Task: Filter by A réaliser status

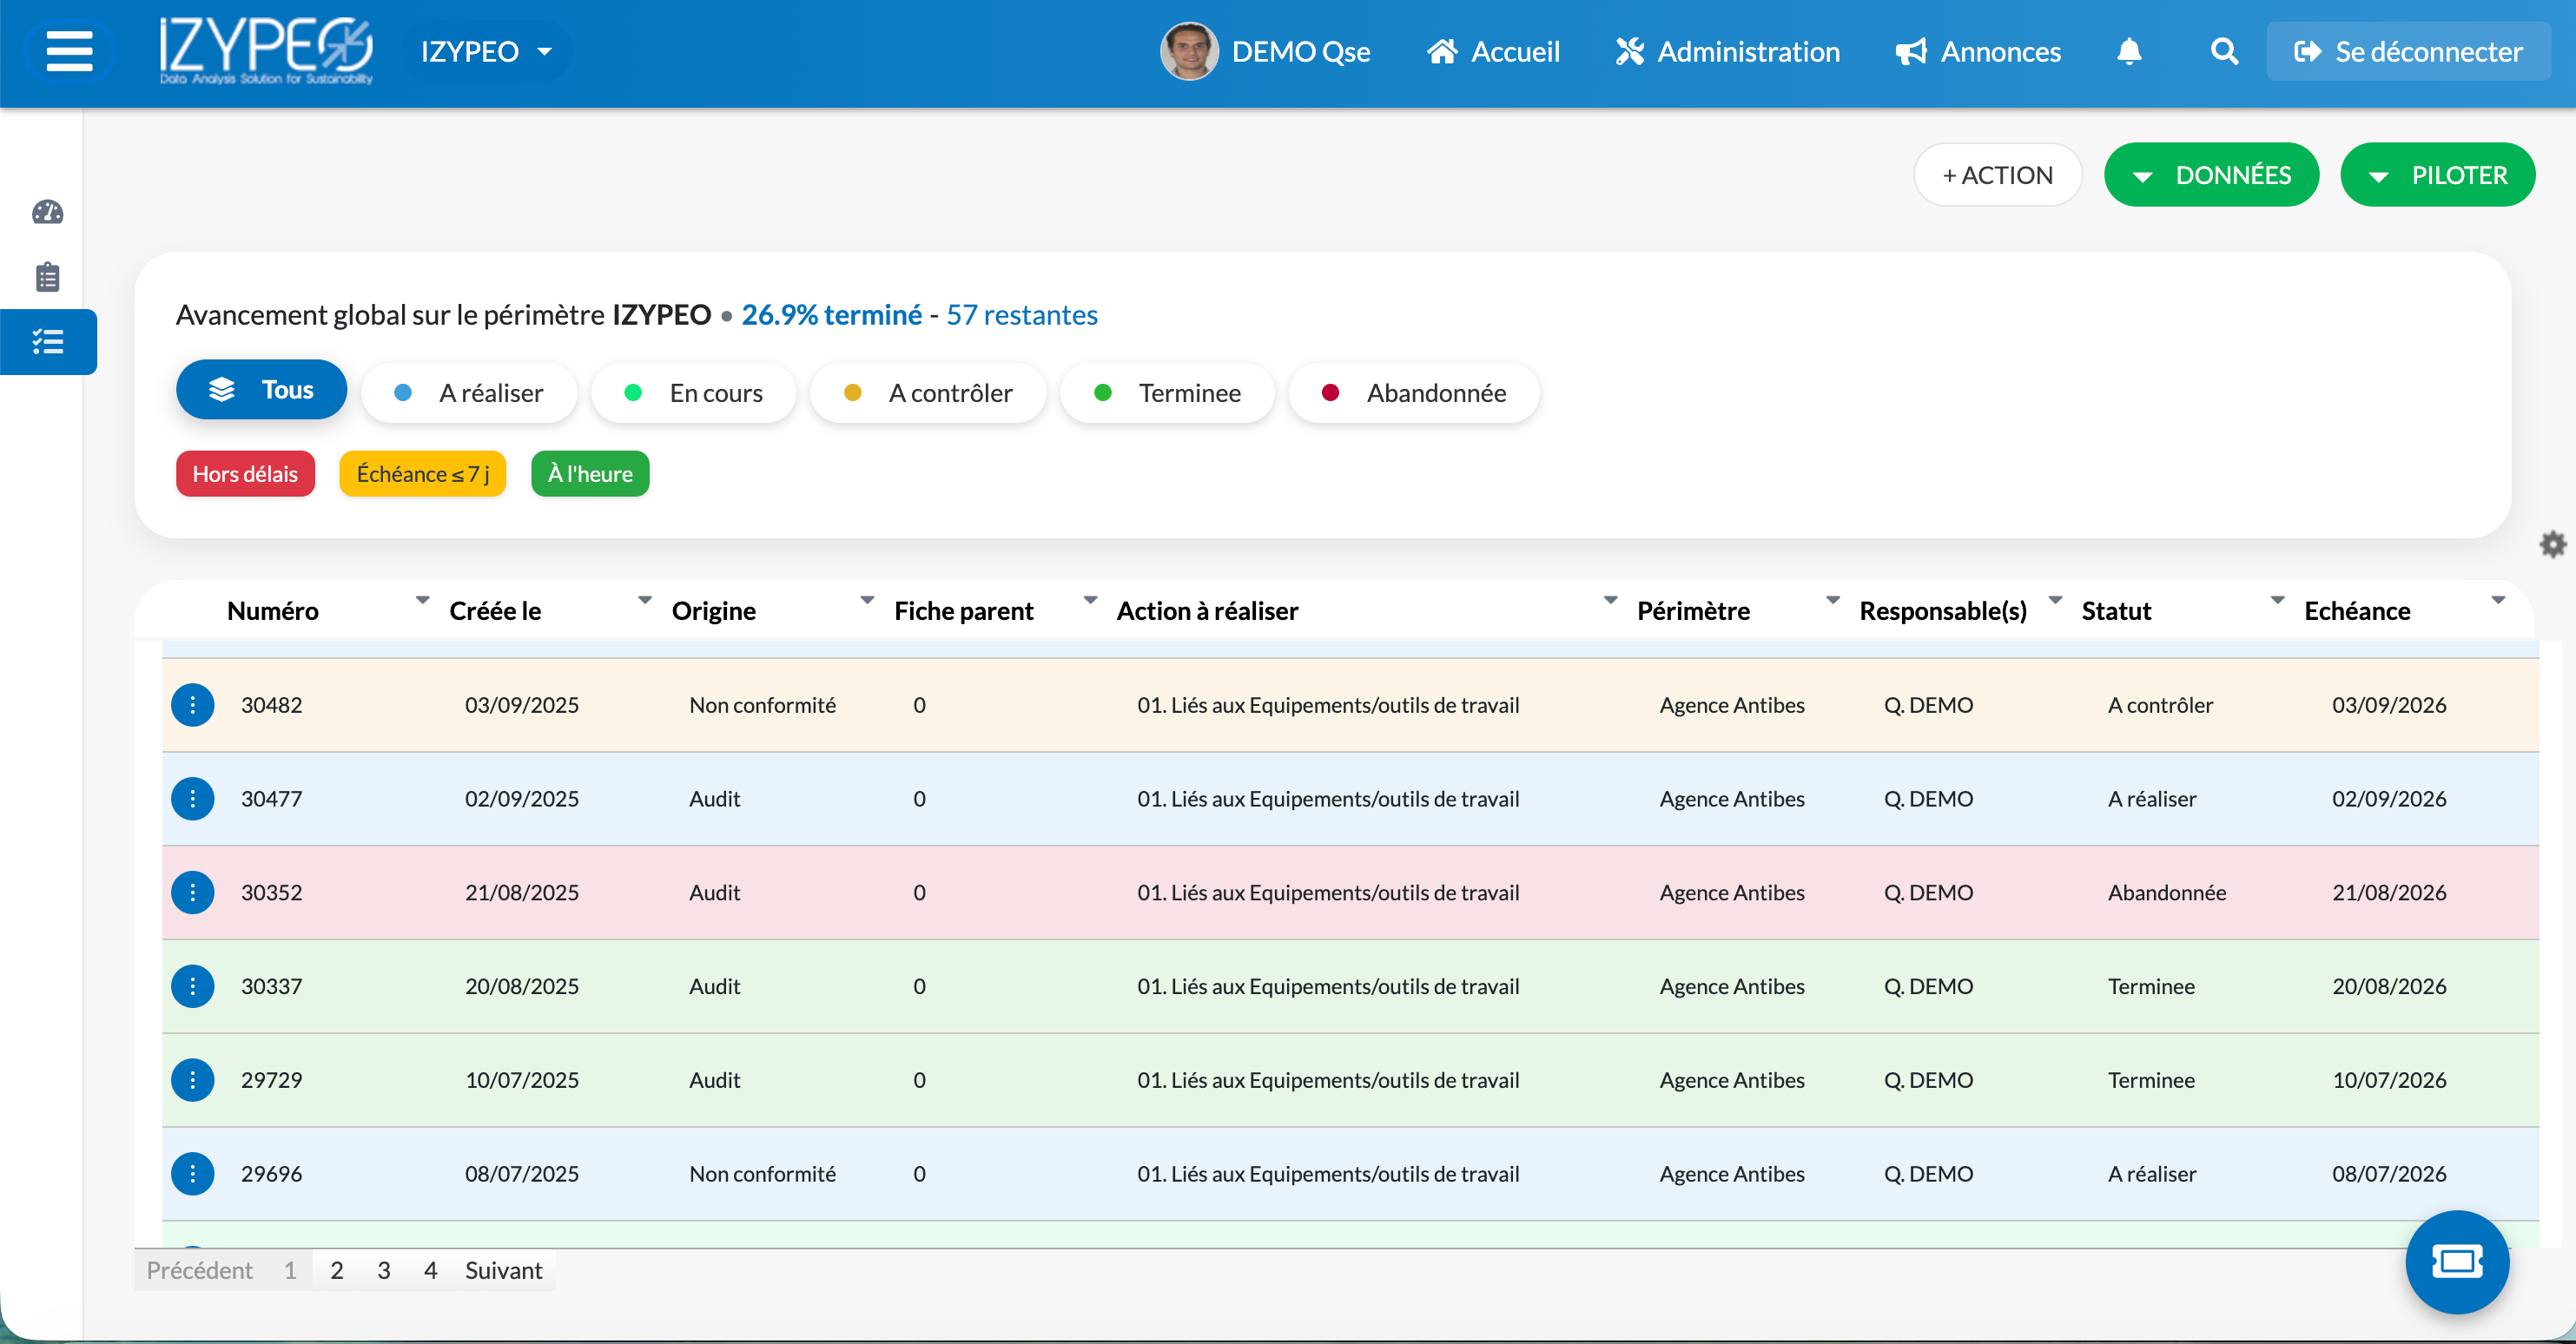Action: 469,393
